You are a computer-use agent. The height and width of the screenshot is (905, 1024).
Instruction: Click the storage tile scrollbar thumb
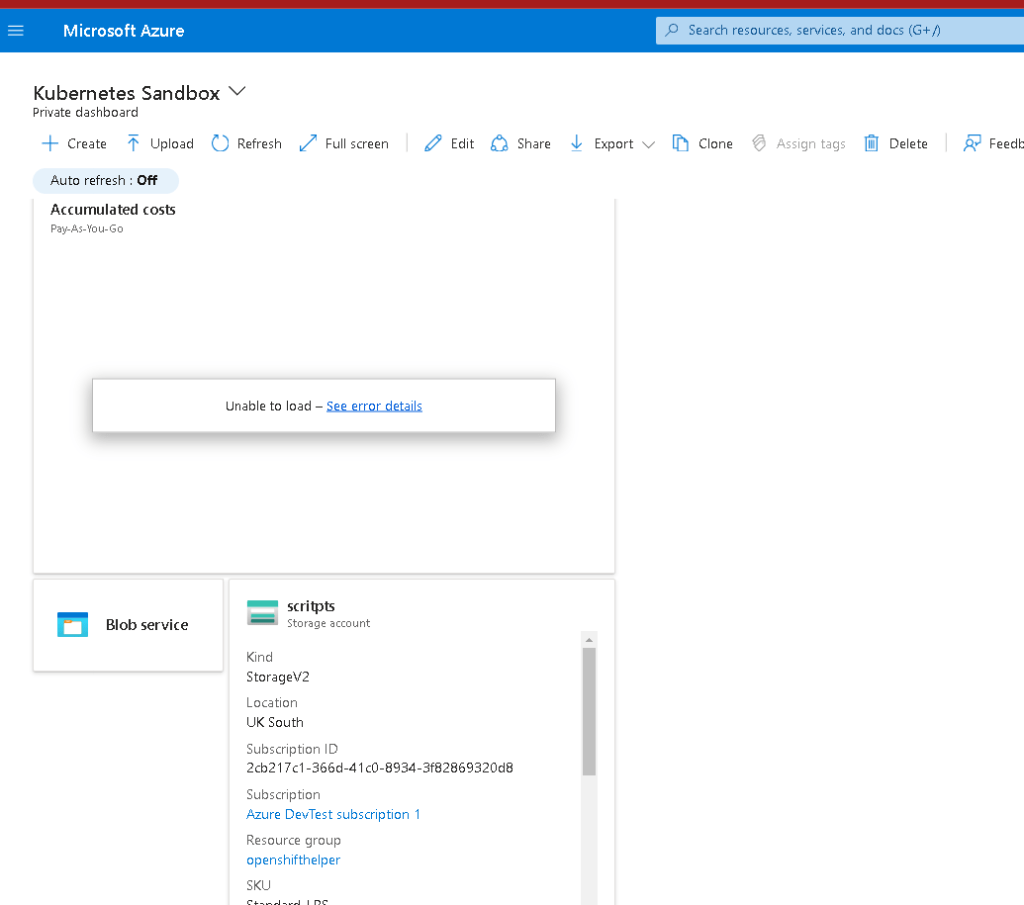pyautogui.click(x=589, y=711)
